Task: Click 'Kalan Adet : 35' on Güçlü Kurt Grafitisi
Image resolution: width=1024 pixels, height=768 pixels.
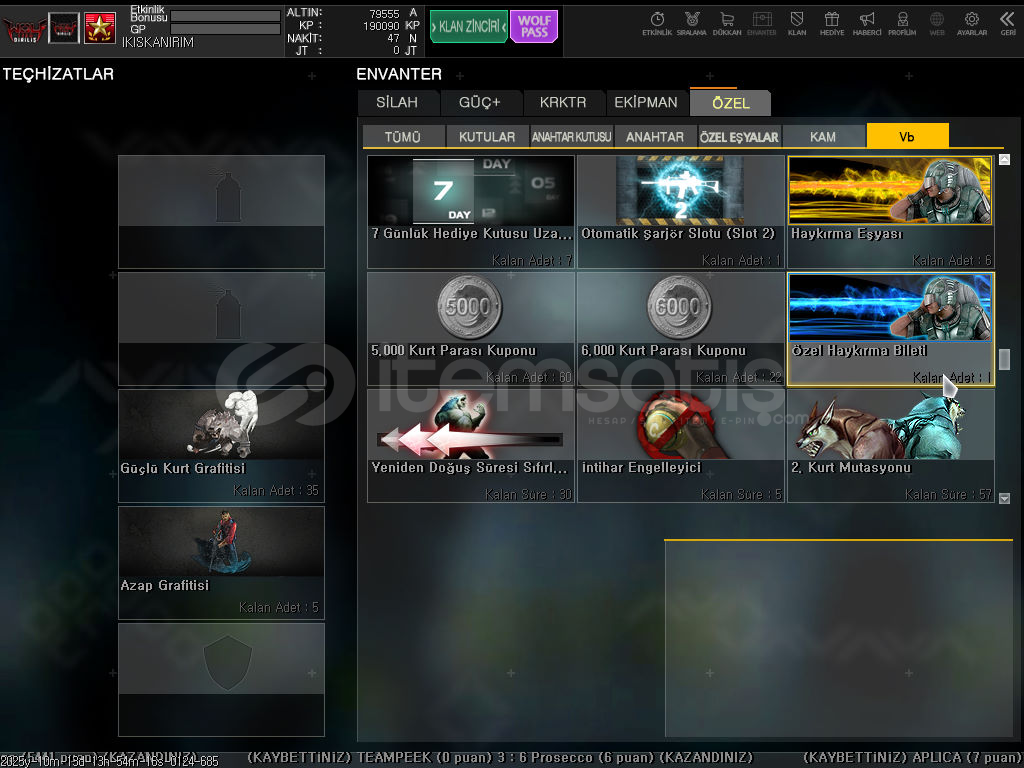Action: tap(276, 490)
